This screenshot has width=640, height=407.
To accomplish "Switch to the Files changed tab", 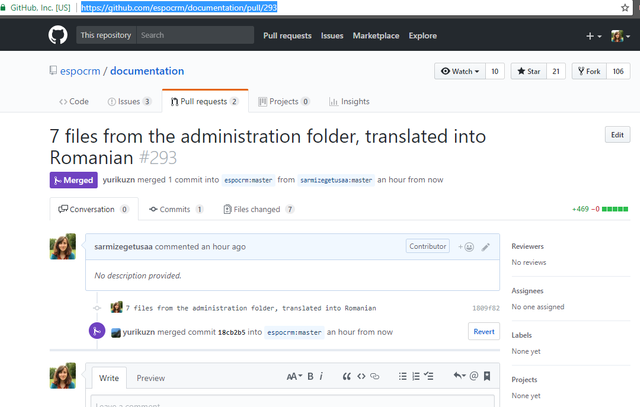I will click(x=259, y=209).
